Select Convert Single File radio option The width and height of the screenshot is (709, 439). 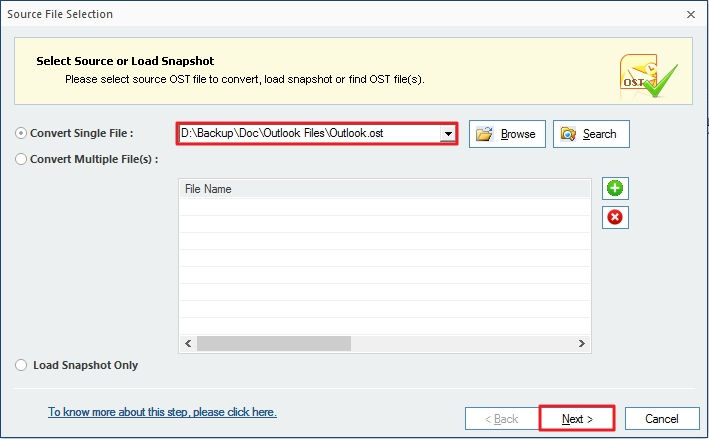(21, 133)
